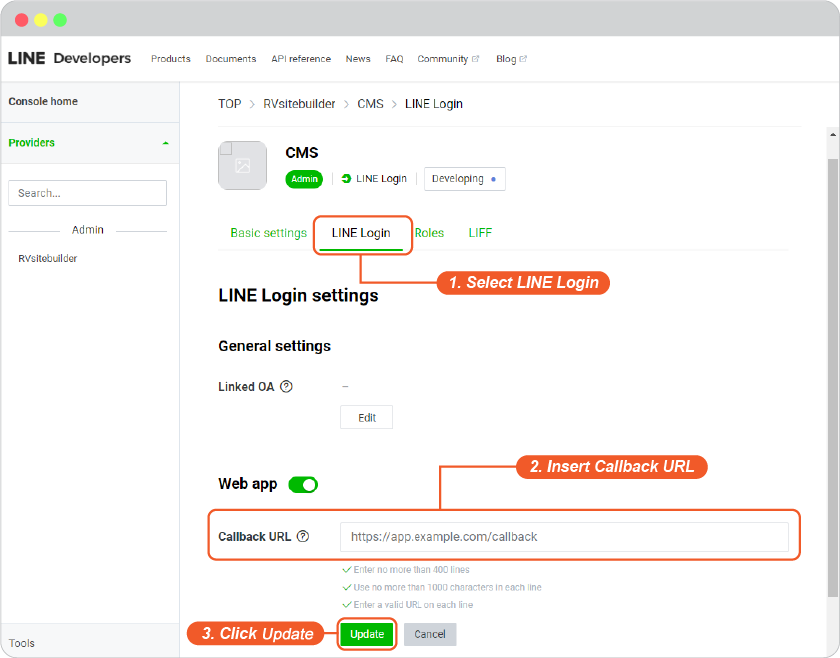
Task: Click the TOP breadcrumb link
Action: coord(229,104)
